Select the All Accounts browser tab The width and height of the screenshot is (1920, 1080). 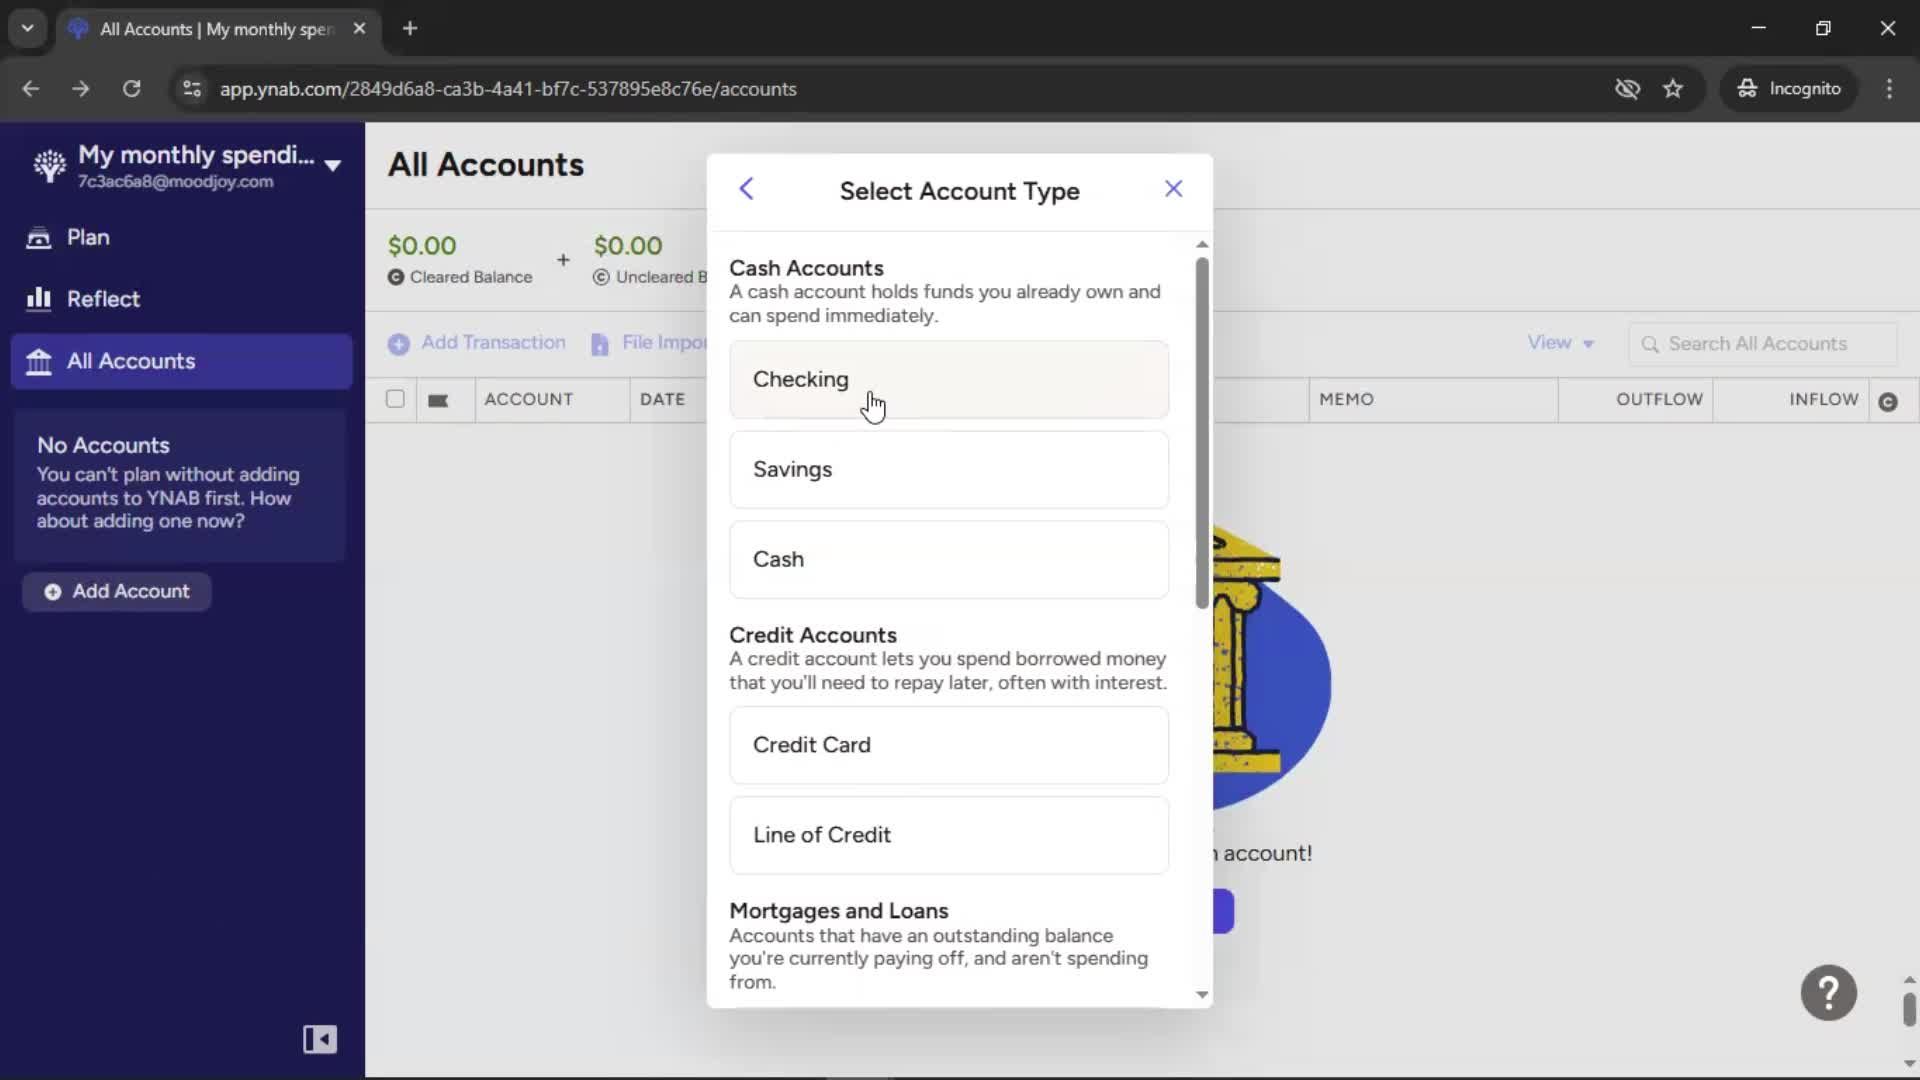click(217, 29)
